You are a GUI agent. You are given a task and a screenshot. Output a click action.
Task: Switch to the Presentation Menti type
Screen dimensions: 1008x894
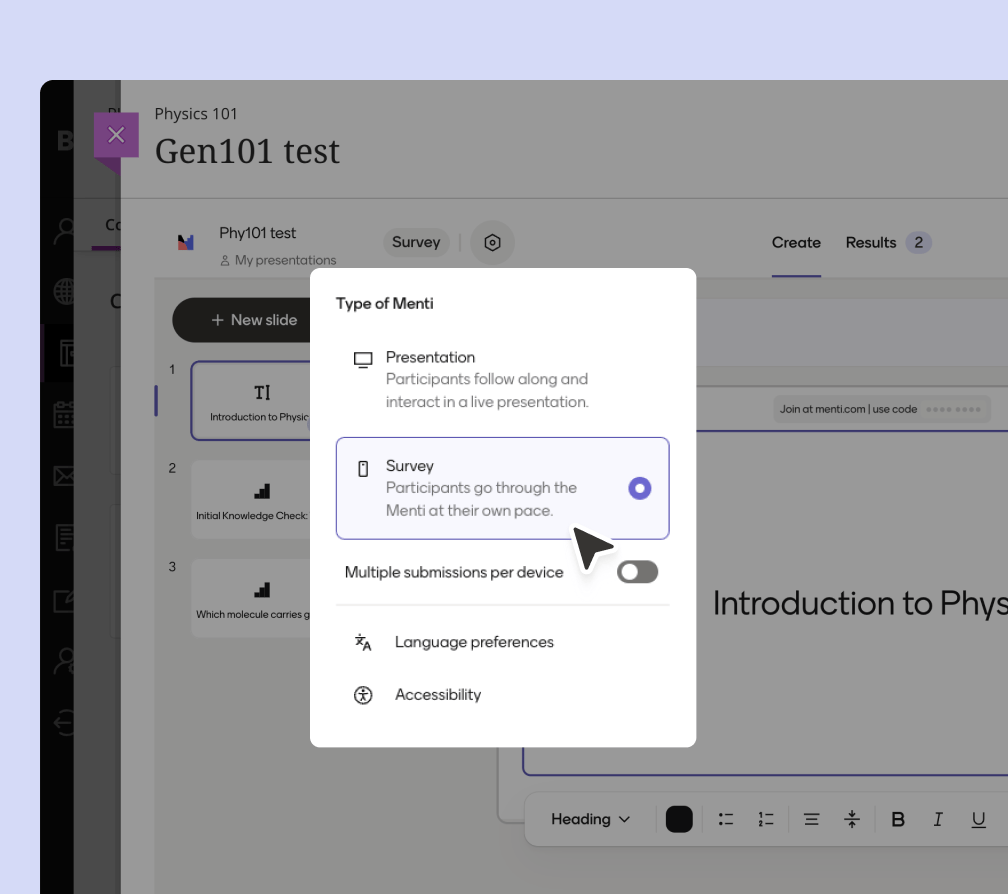[x=431, y=357]
